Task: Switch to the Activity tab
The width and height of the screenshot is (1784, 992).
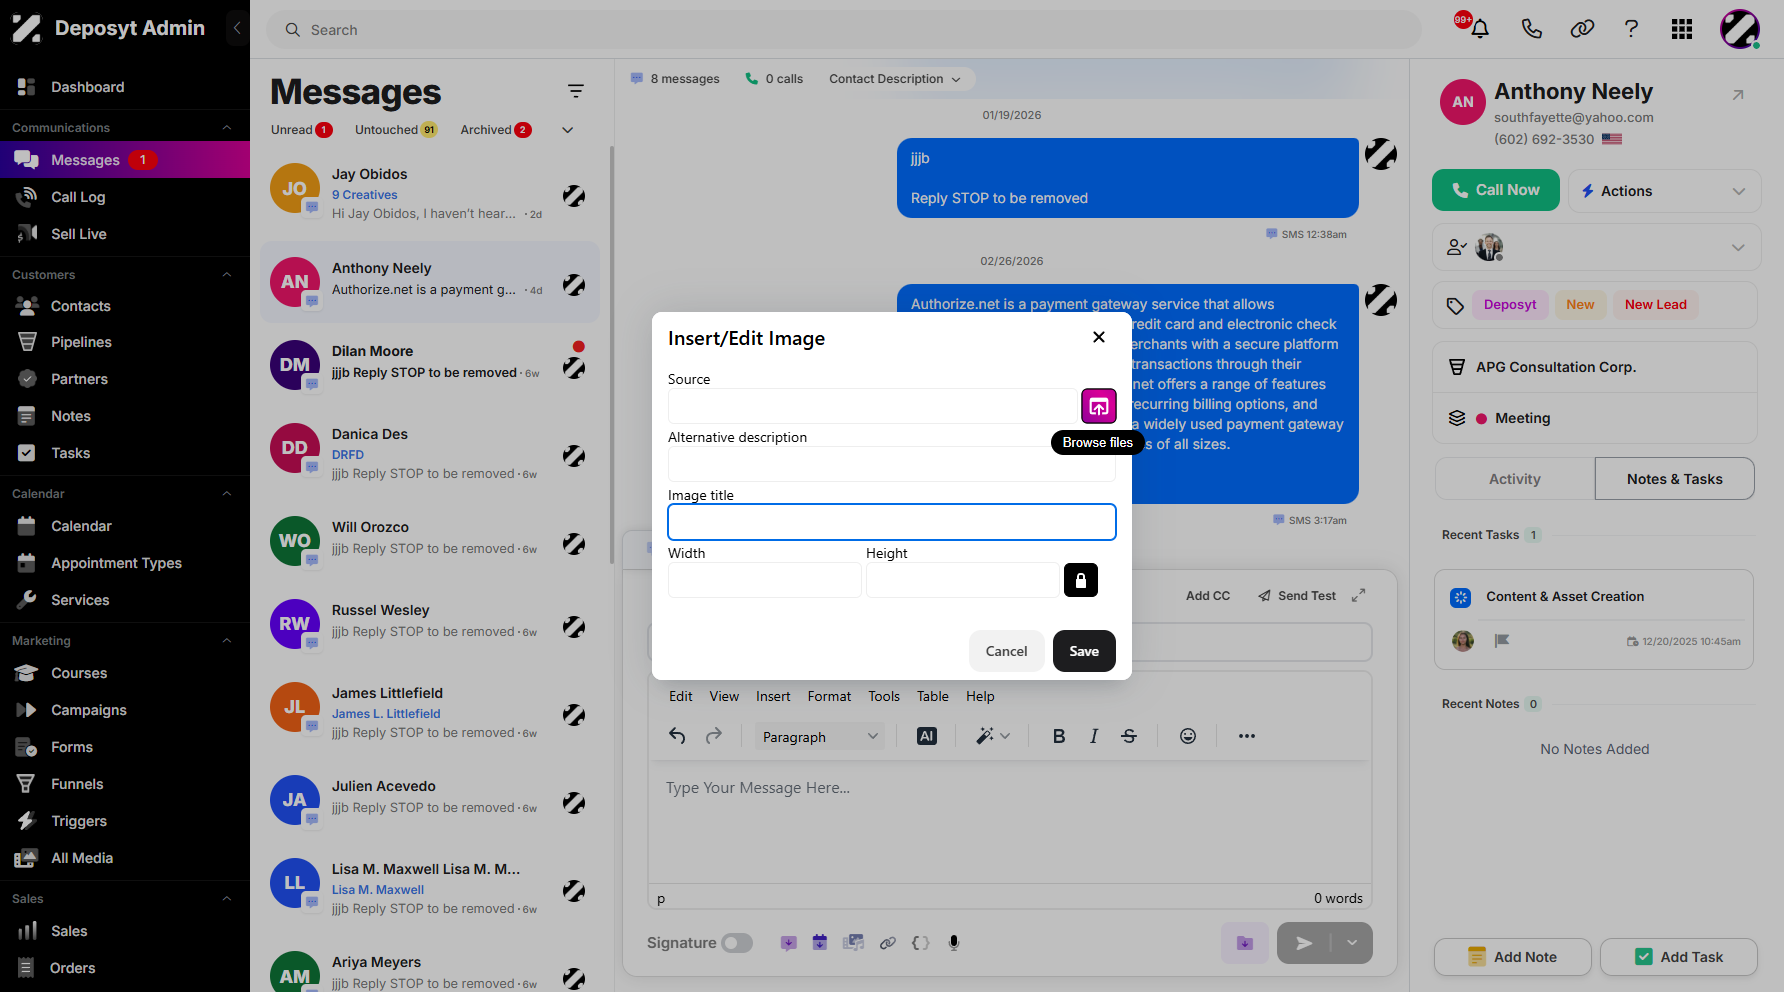Action: (1514, 479)
